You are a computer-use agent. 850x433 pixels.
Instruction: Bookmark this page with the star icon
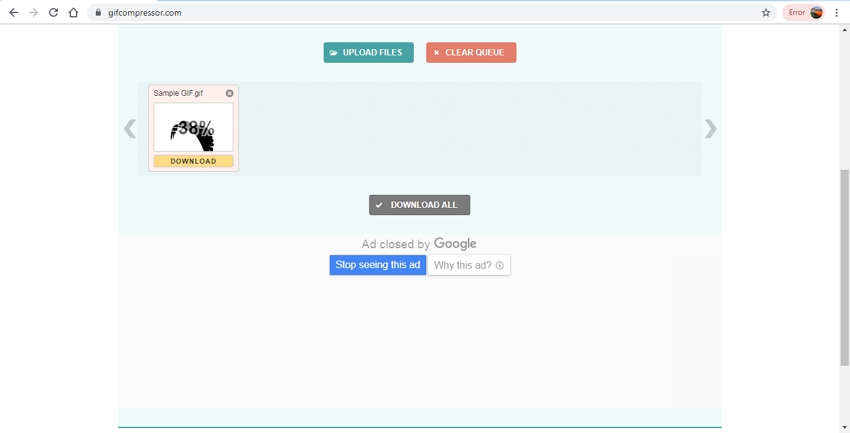click(x=766, y=13)
